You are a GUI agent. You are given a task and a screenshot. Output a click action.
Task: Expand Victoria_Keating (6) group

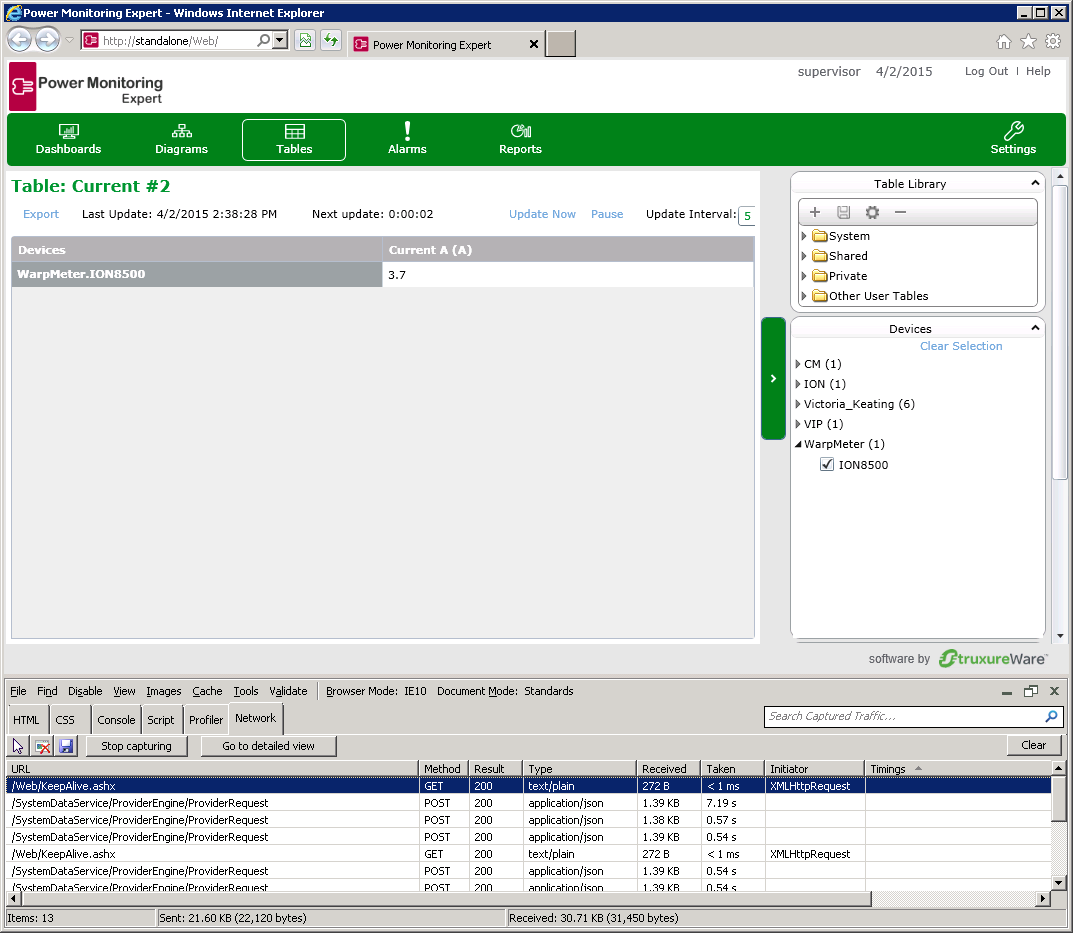point(798,404)
